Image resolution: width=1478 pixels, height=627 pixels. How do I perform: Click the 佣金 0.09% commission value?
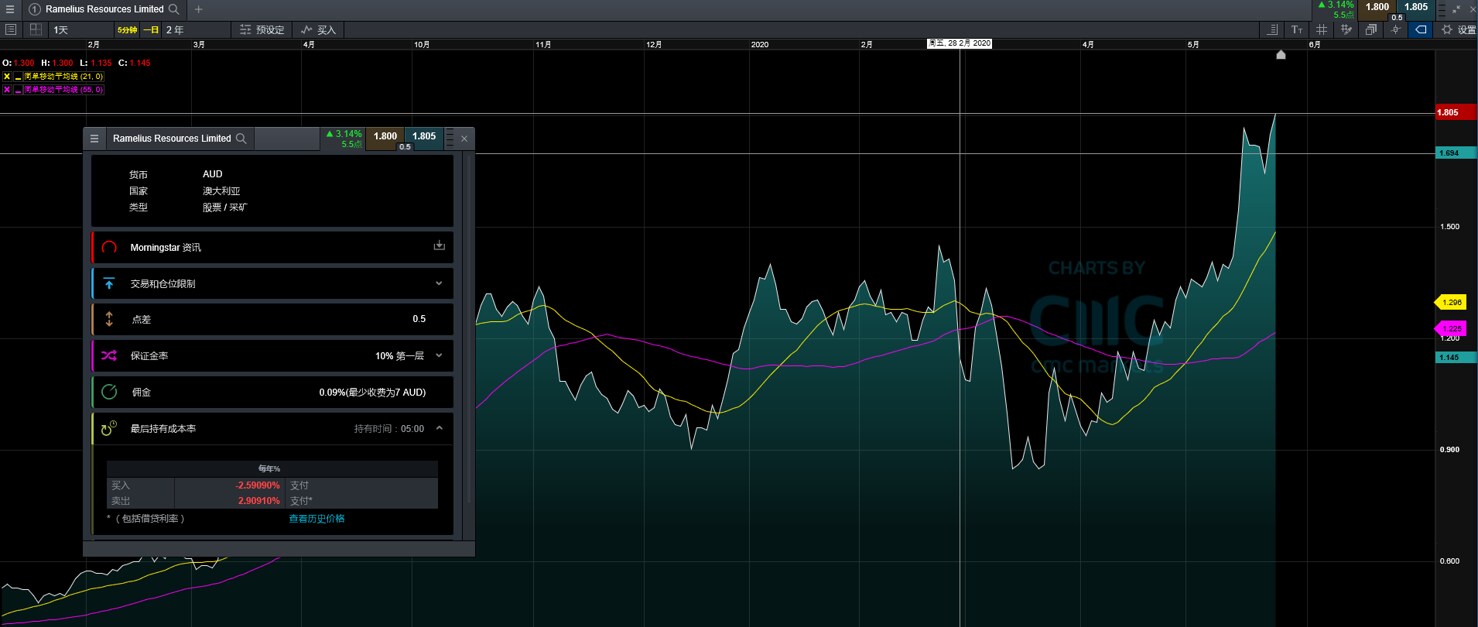point(372,392)
